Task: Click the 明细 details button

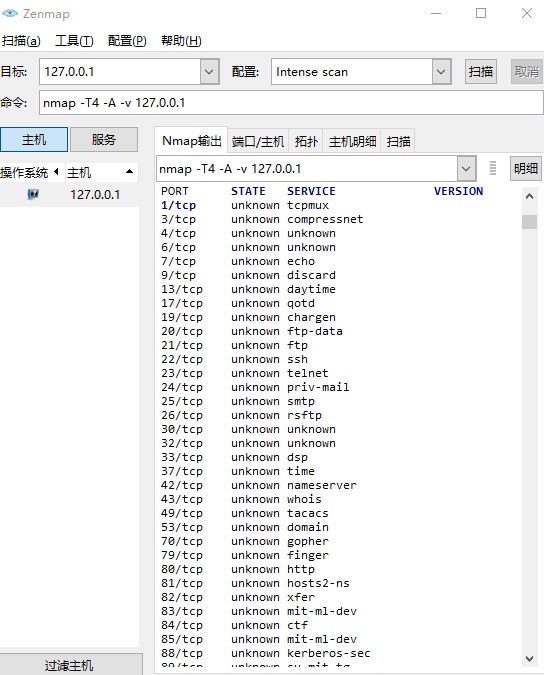Action: (526, 168)
